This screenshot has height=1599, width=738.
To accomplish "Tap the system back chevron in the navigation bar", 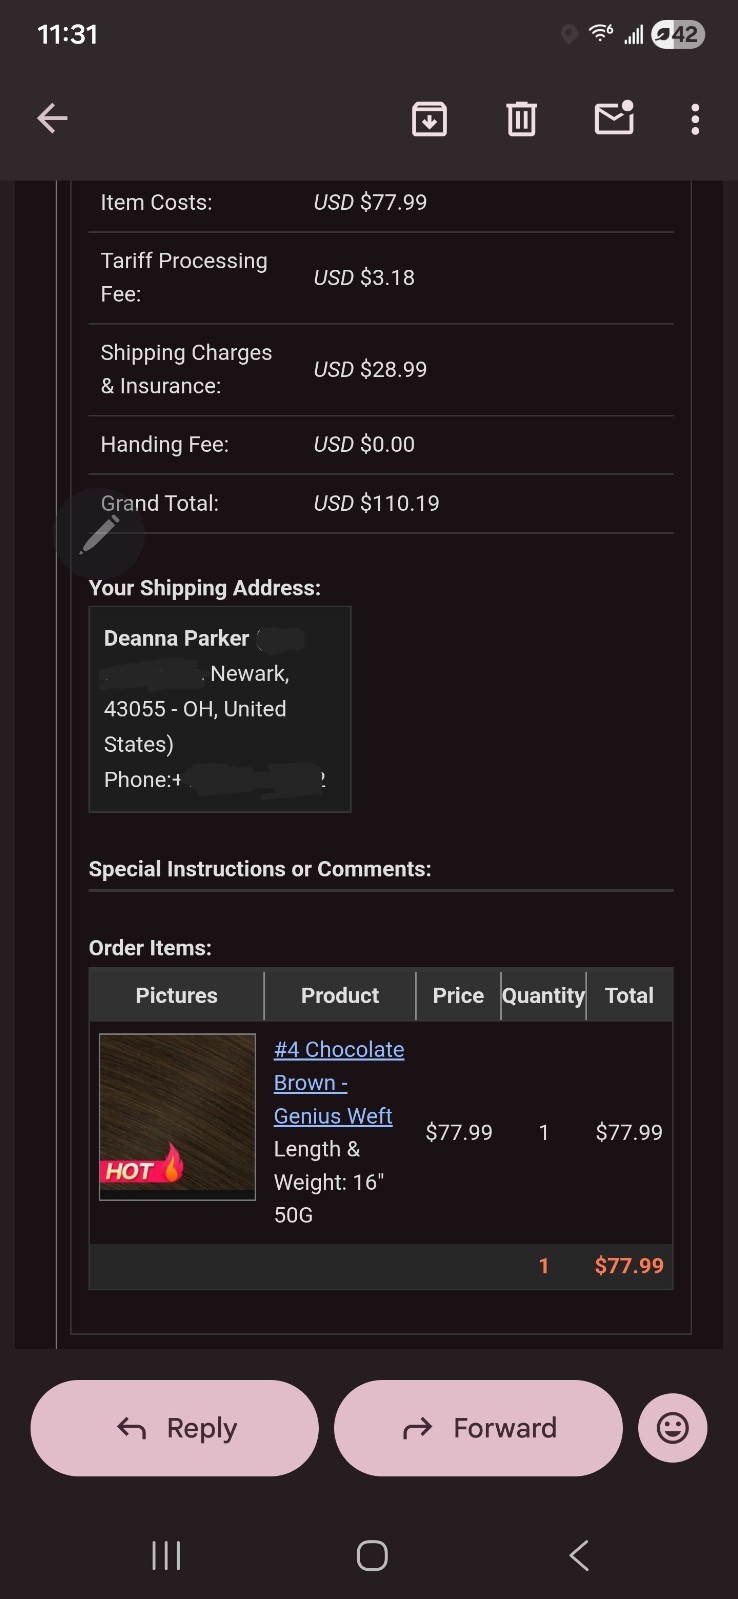I will (x=578, y=1555).
